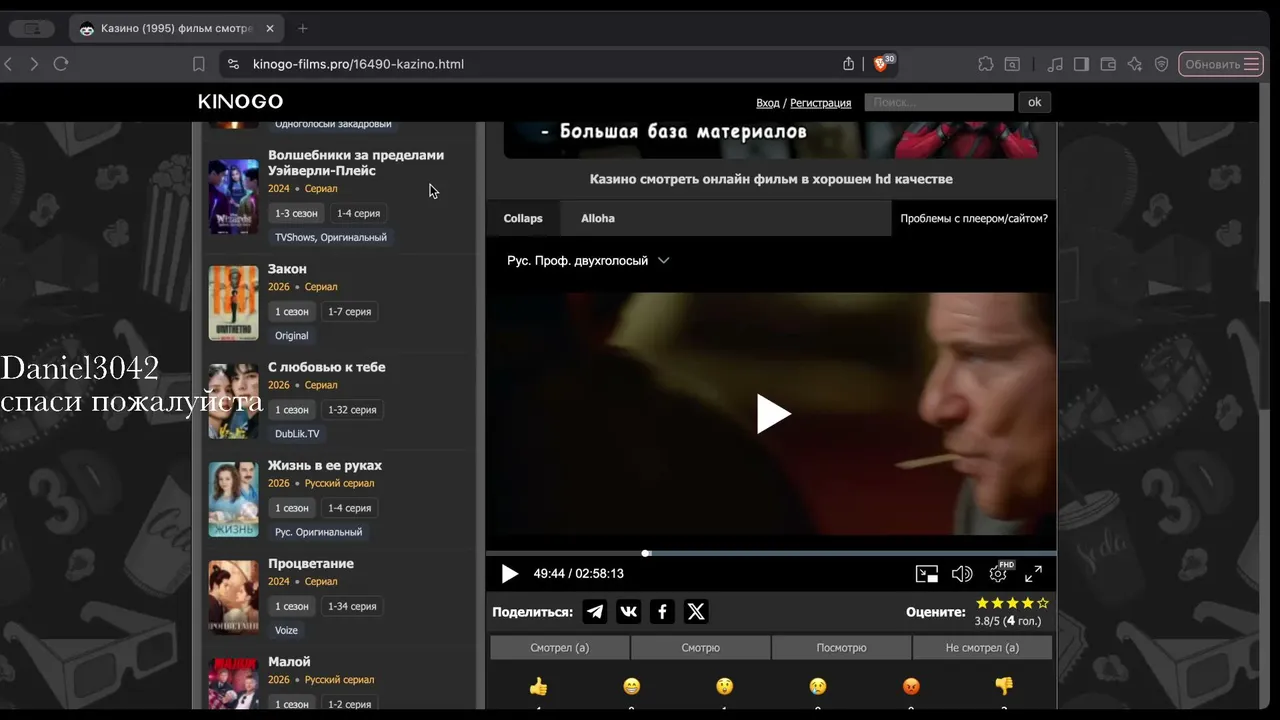Open the wallet icon in the toolbar
The height and width of the screenshot is (720, 1280).
[1108, 64]
